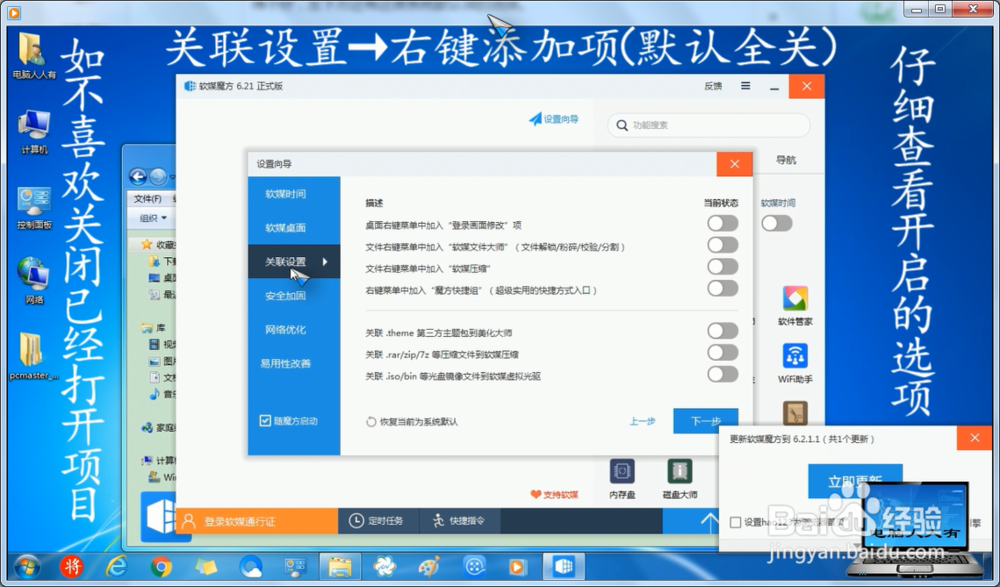This screenshot has height=587, width=1000.
Task: Open 定时任务 in bottom bar
Action: pyautogui.click(x=376, y=521)
